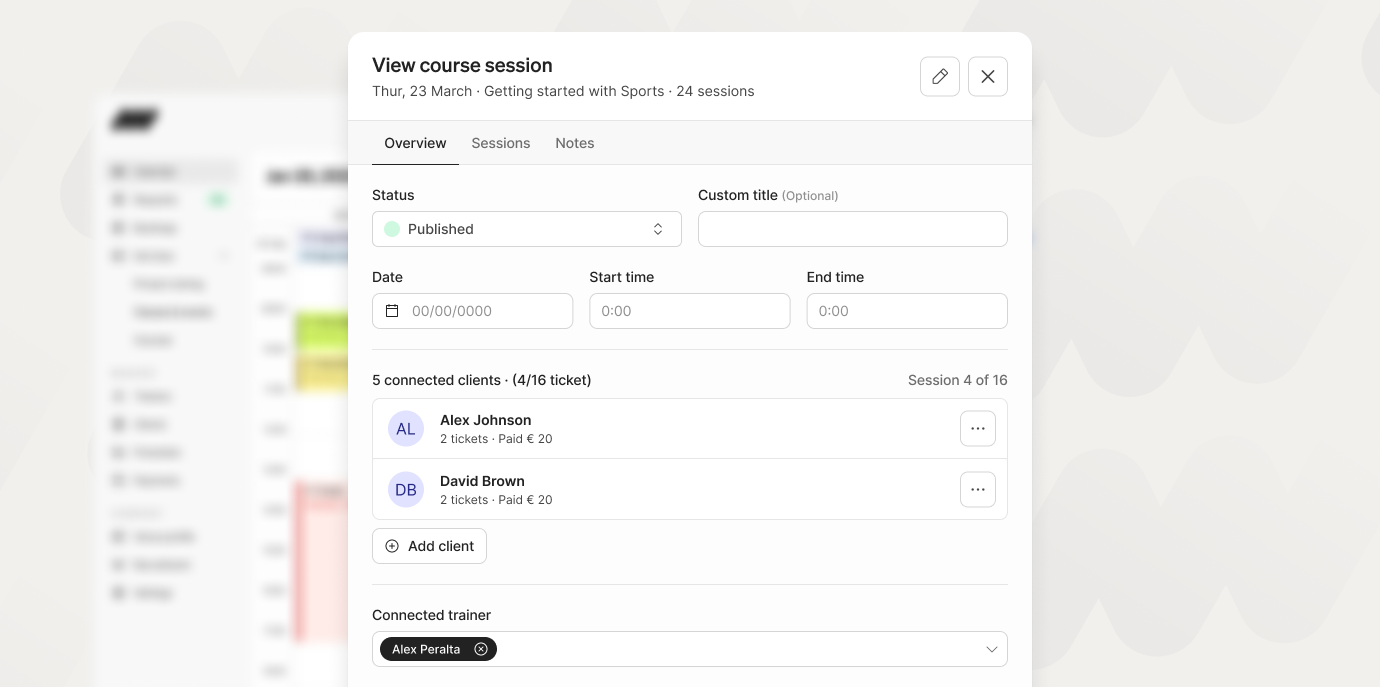Click the Start time field
1380x687 pixels.
click(690, 311)
